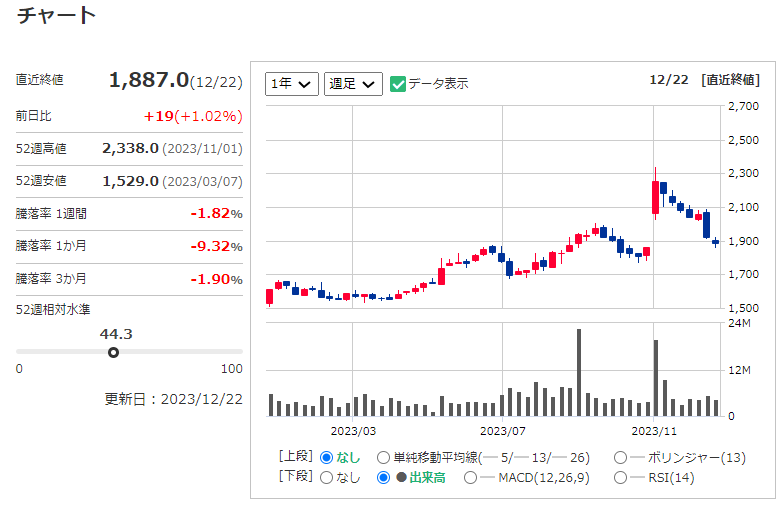Switch lower panel to MACD(12,26,9)

click(x=487, y=478)
